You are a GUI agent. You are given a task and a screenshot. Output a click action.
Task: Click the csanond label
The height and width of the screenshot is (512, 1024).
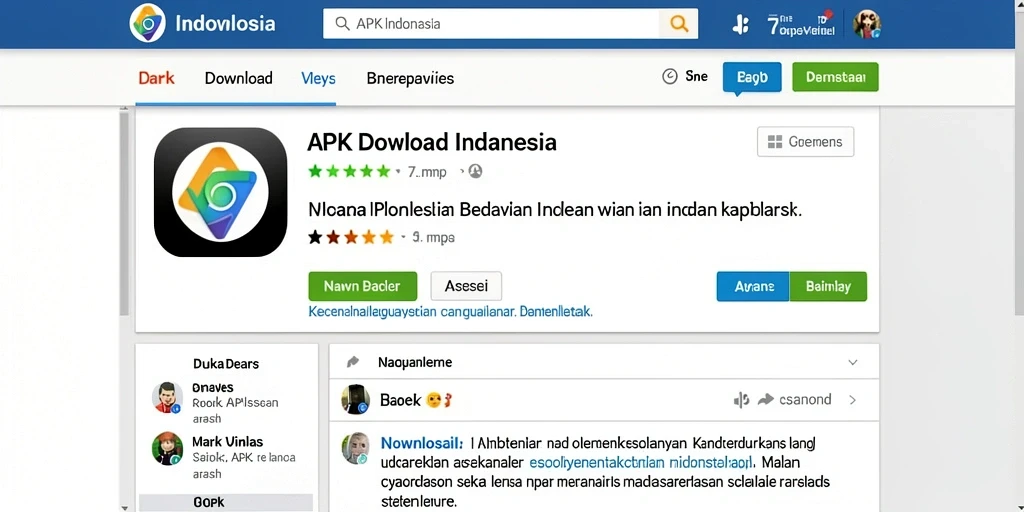[x=805, y=400]
